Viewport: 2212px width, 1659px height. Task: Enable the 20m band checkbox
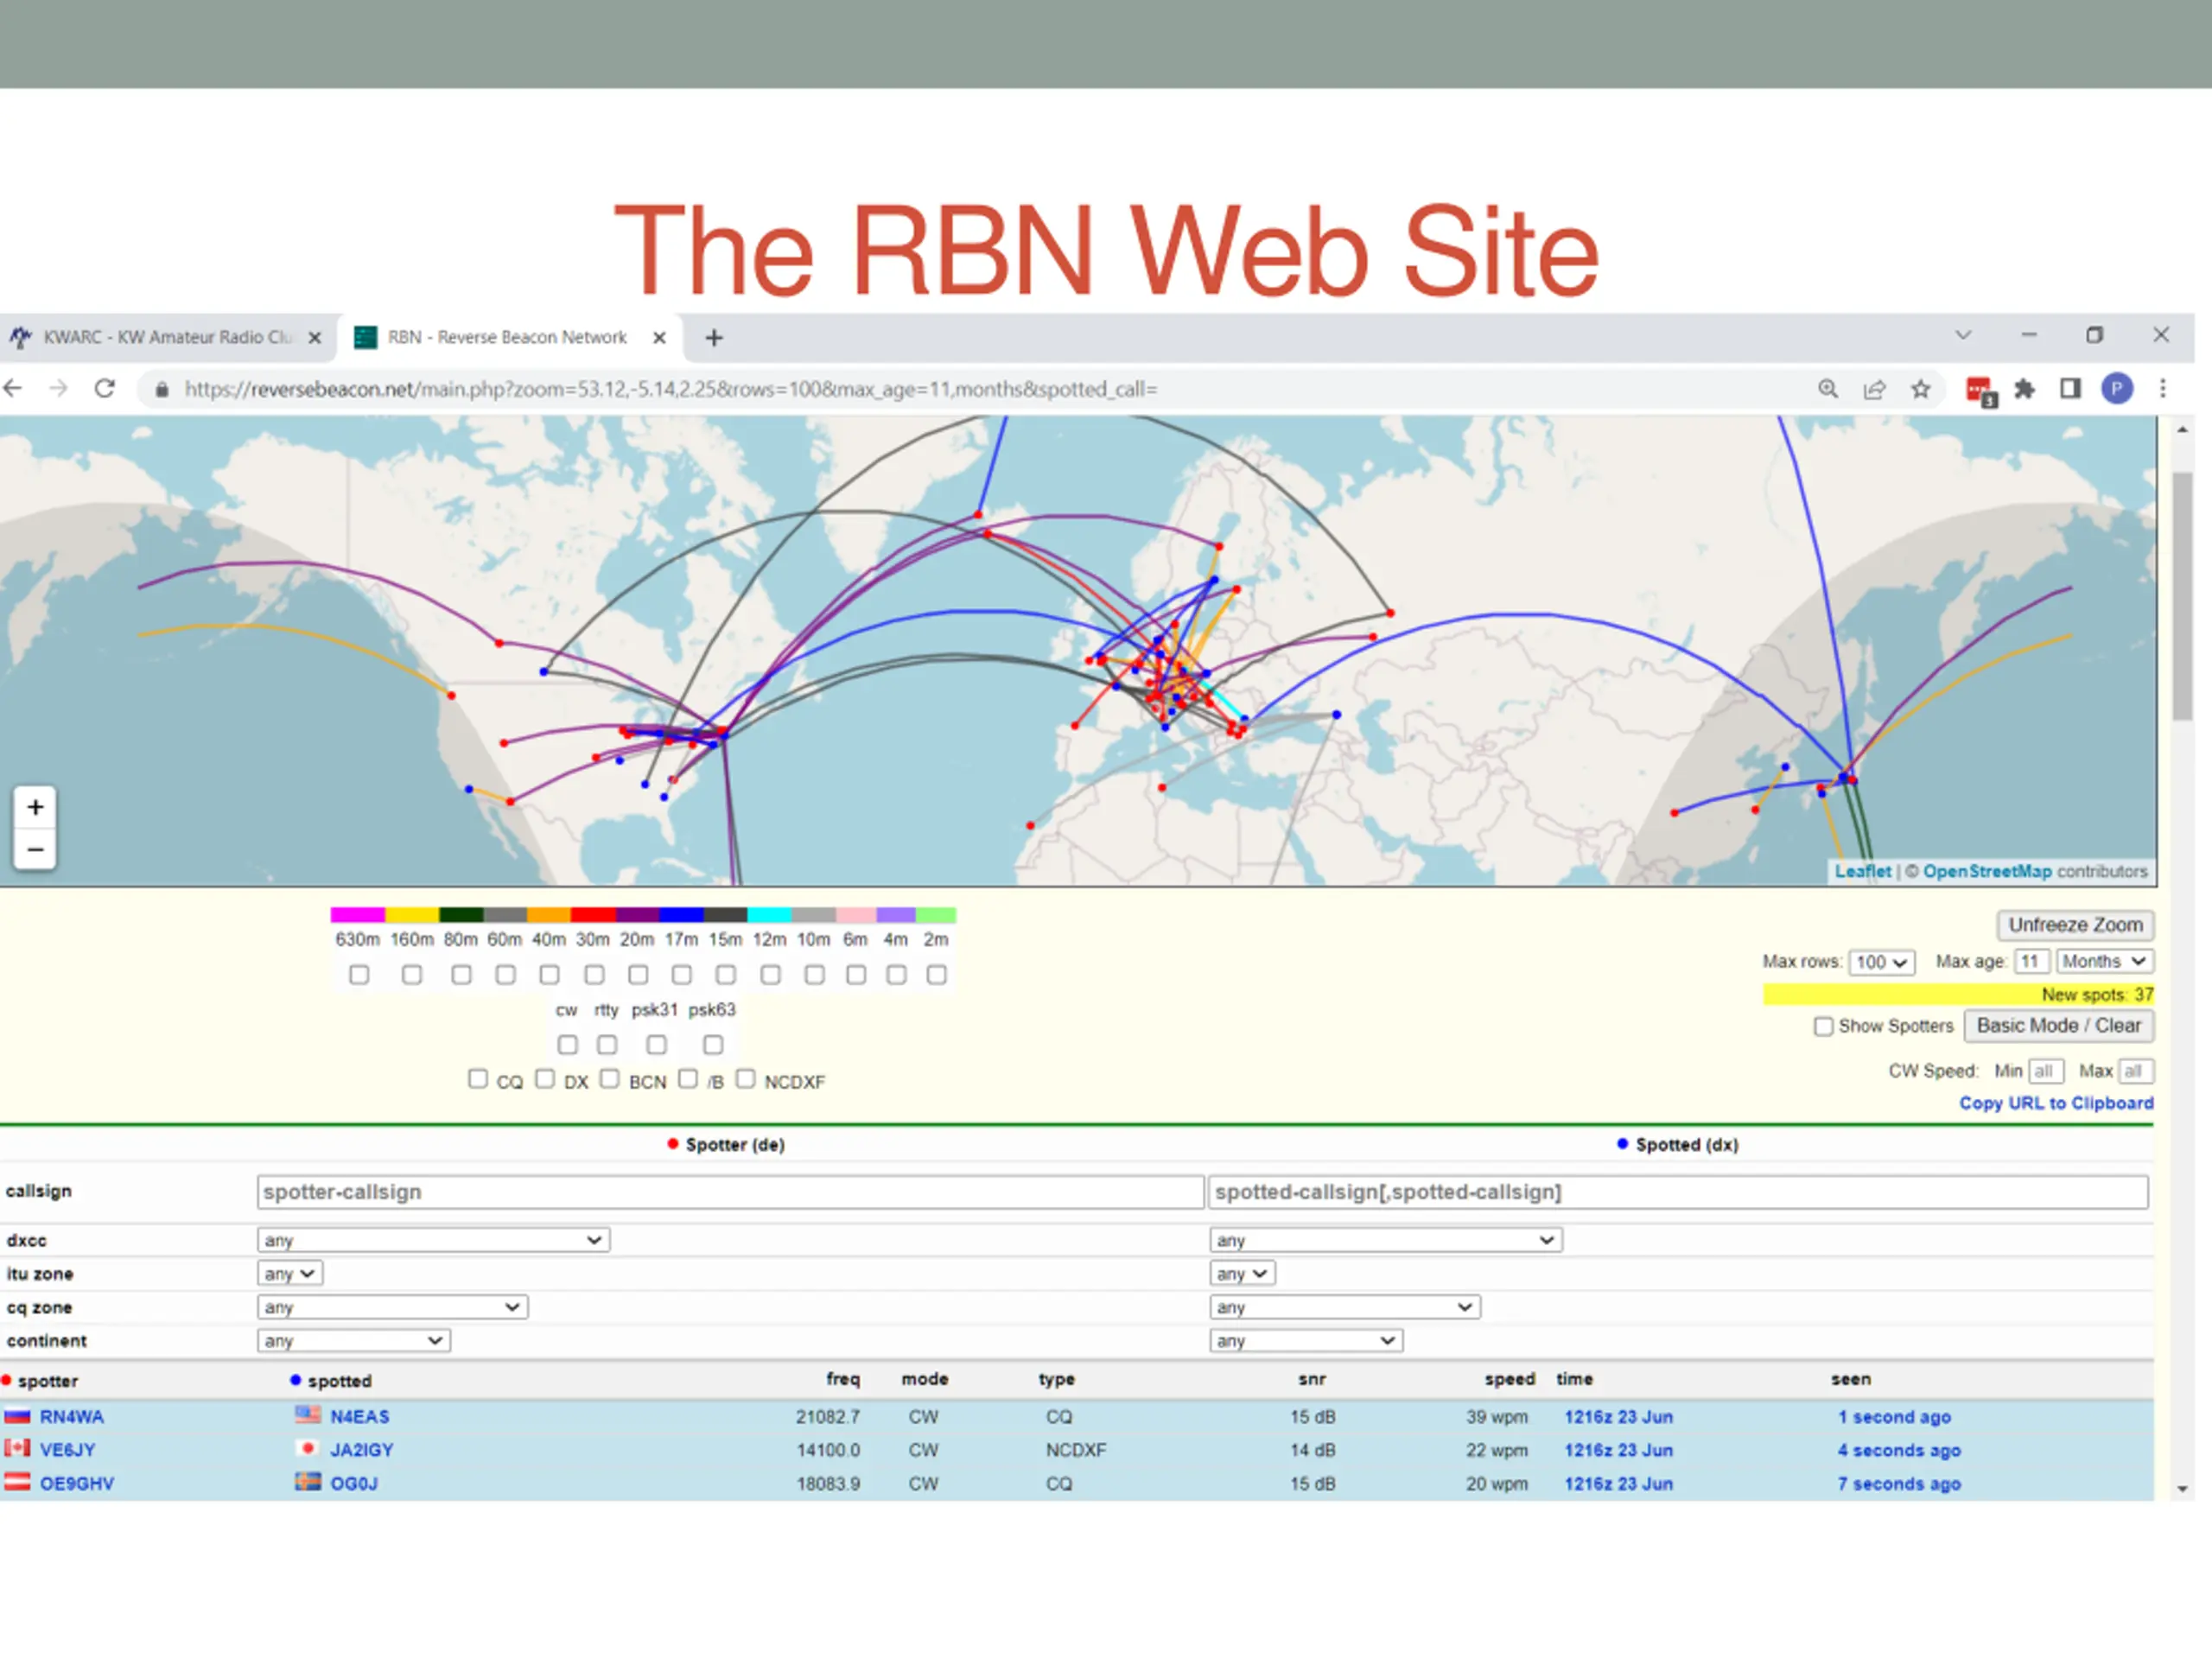(x=638, y=974)
